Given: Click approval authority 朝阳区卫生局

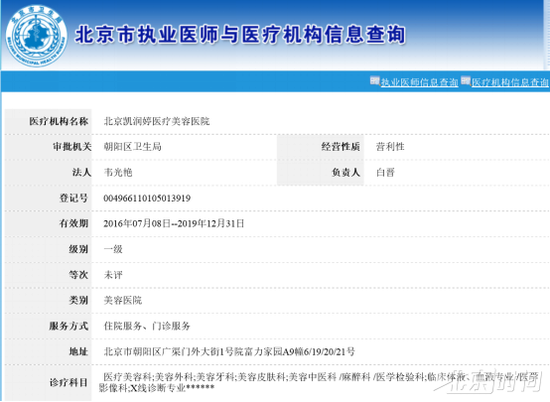Looking at the screenshot, I should [x=133, y=147].
